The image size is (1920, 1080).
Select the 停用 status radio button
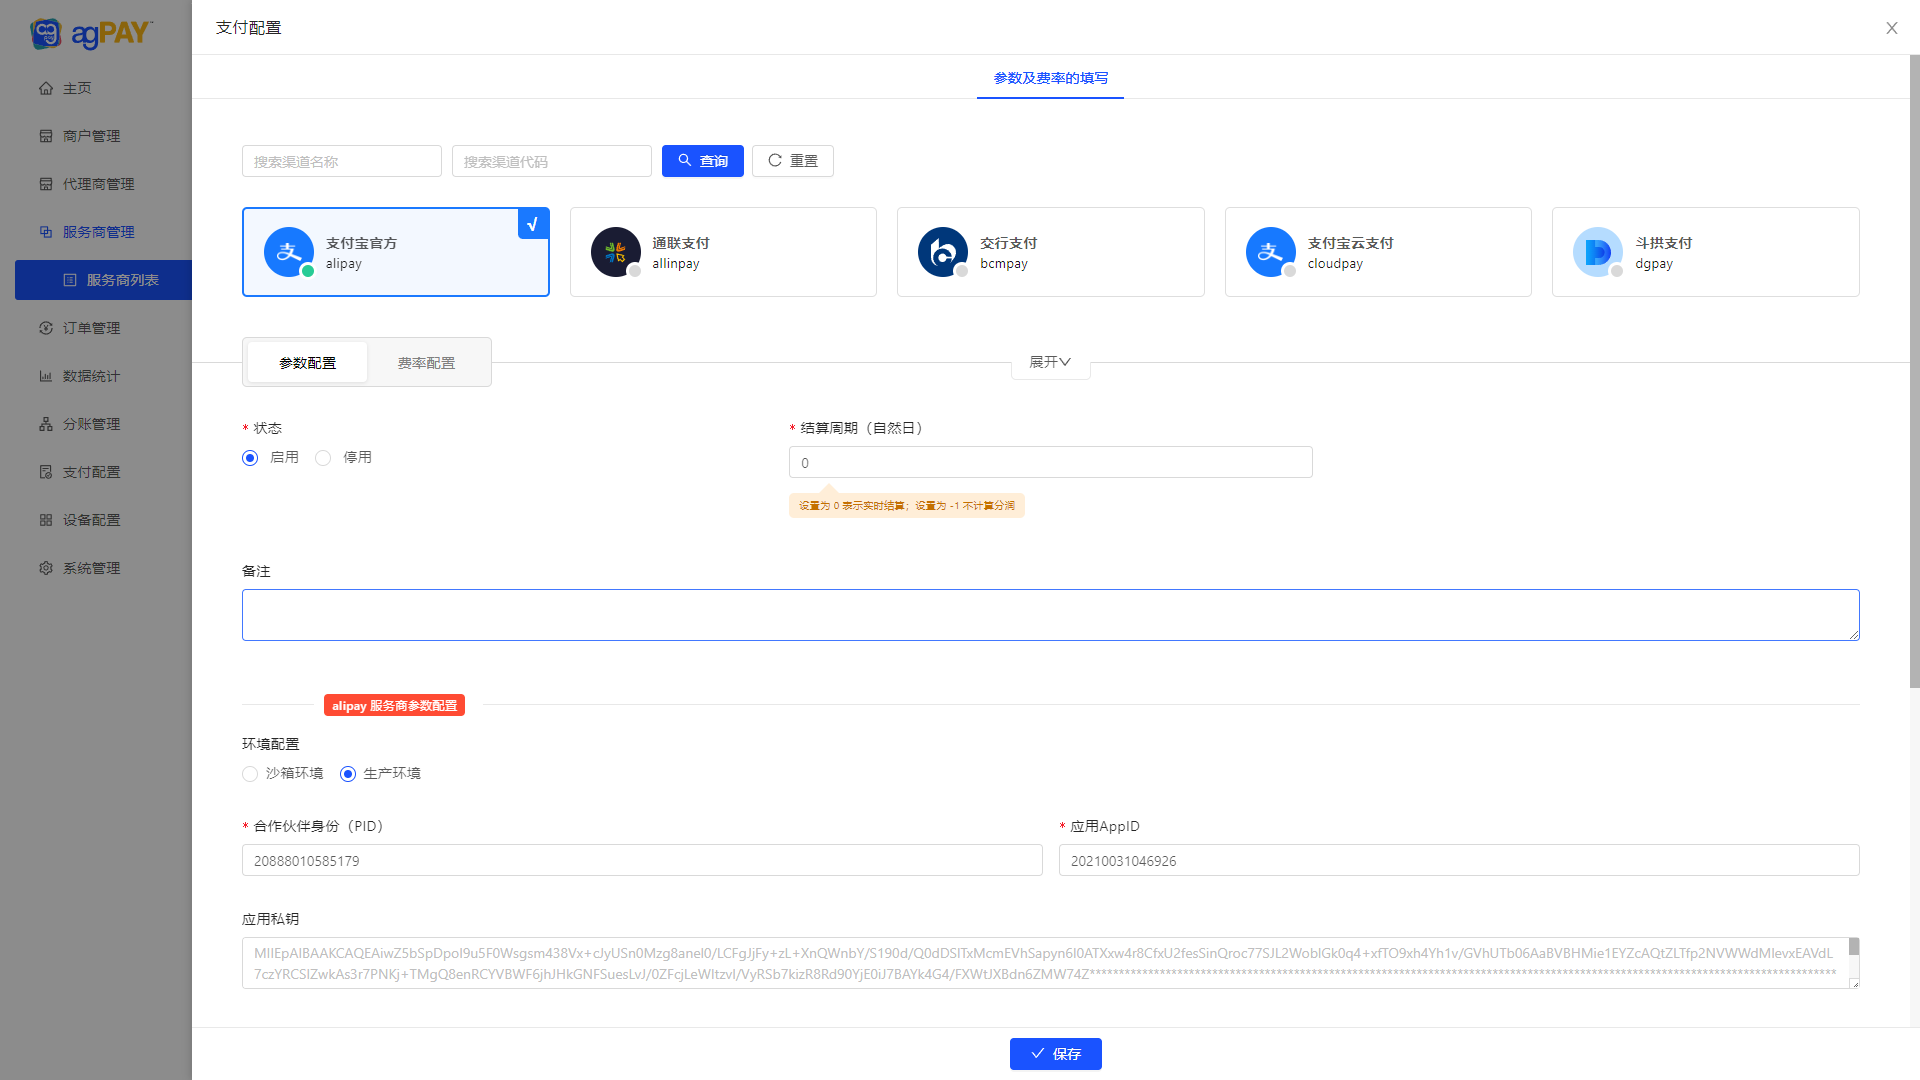tap(323, 458)
